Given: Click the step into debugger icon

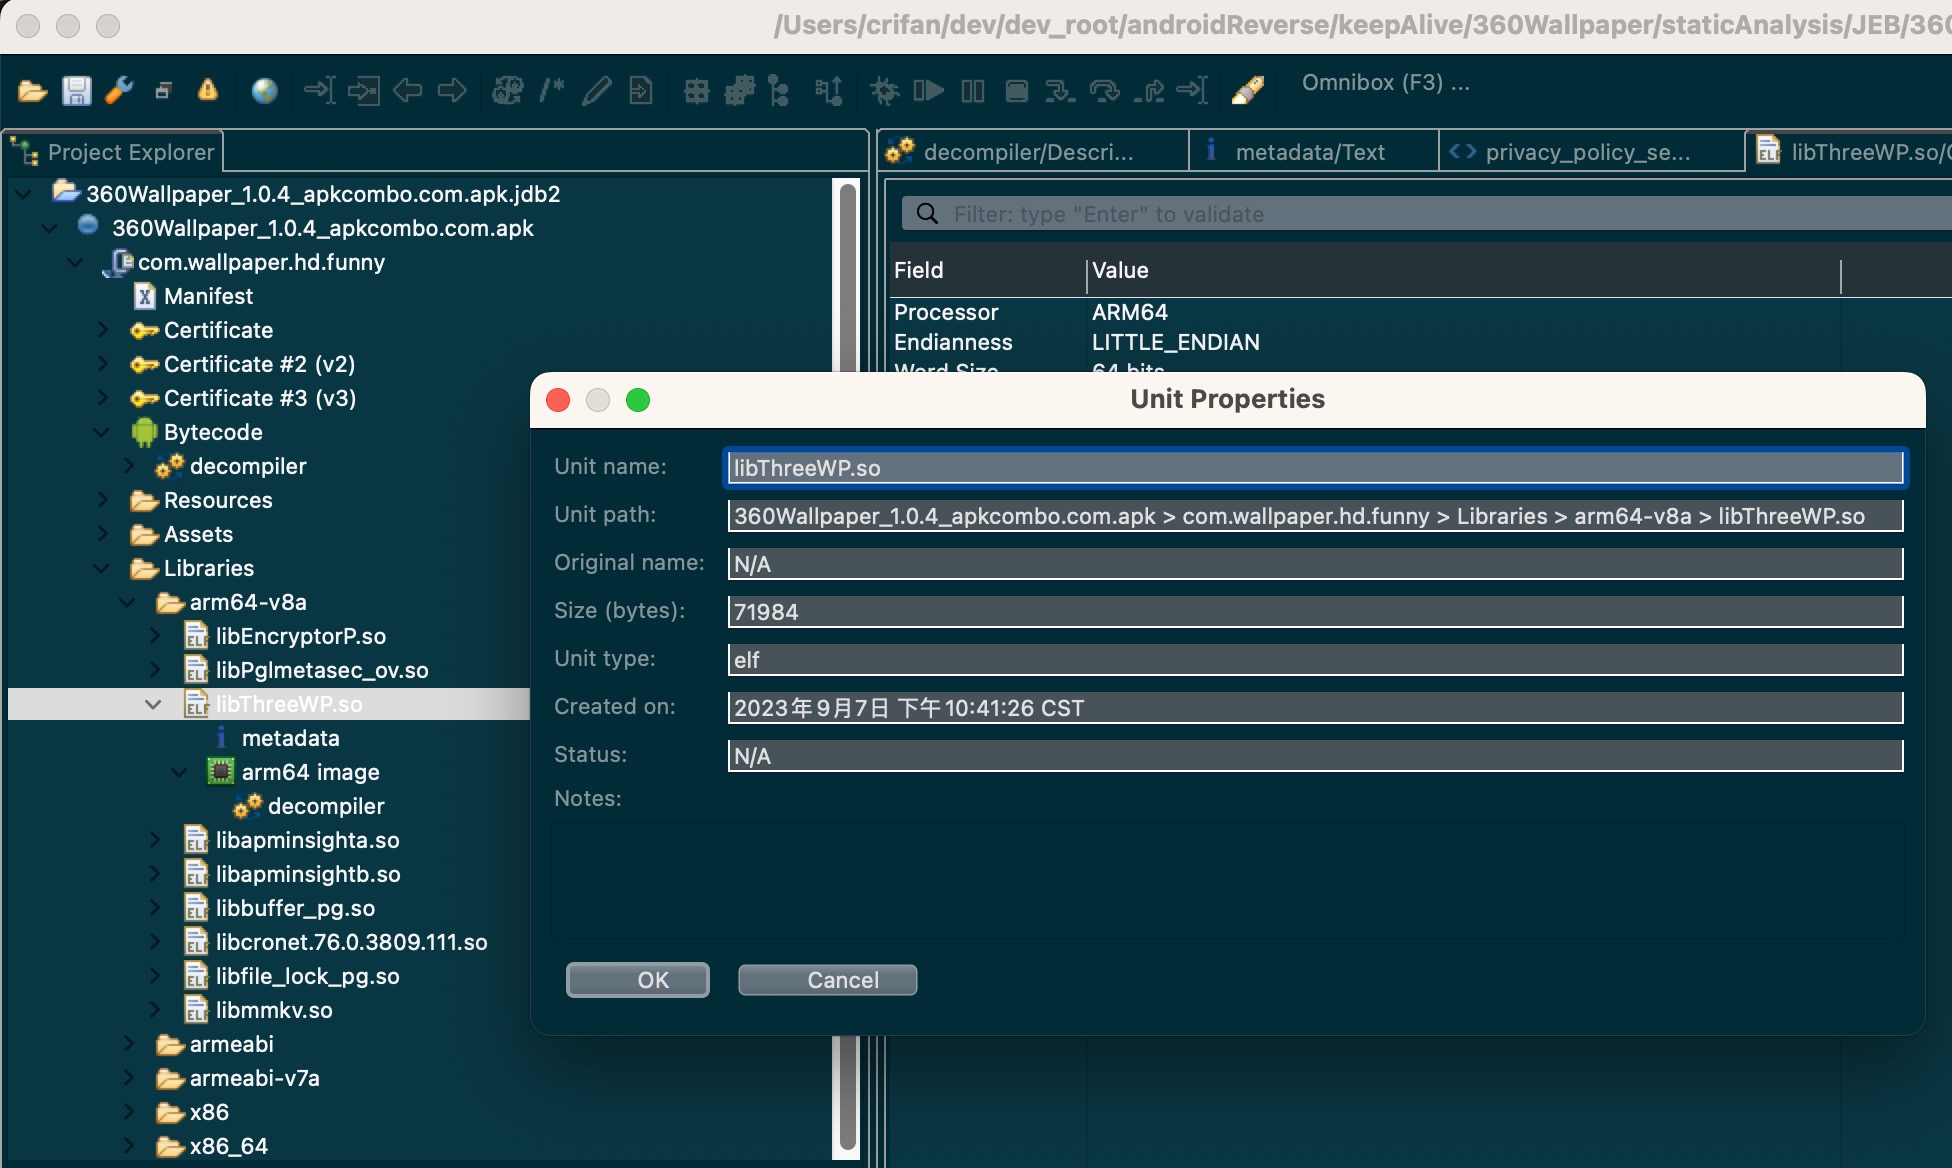Looking at the screenshot, I should [1060, 91].
